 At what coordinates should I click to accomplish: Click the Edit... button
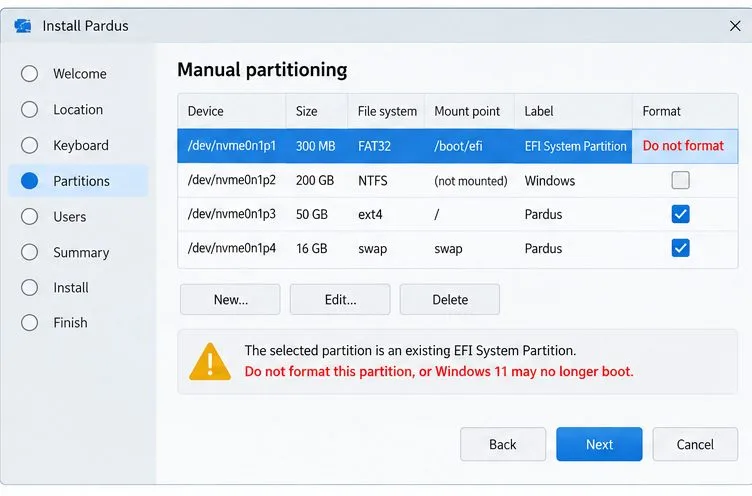(340, 299)
